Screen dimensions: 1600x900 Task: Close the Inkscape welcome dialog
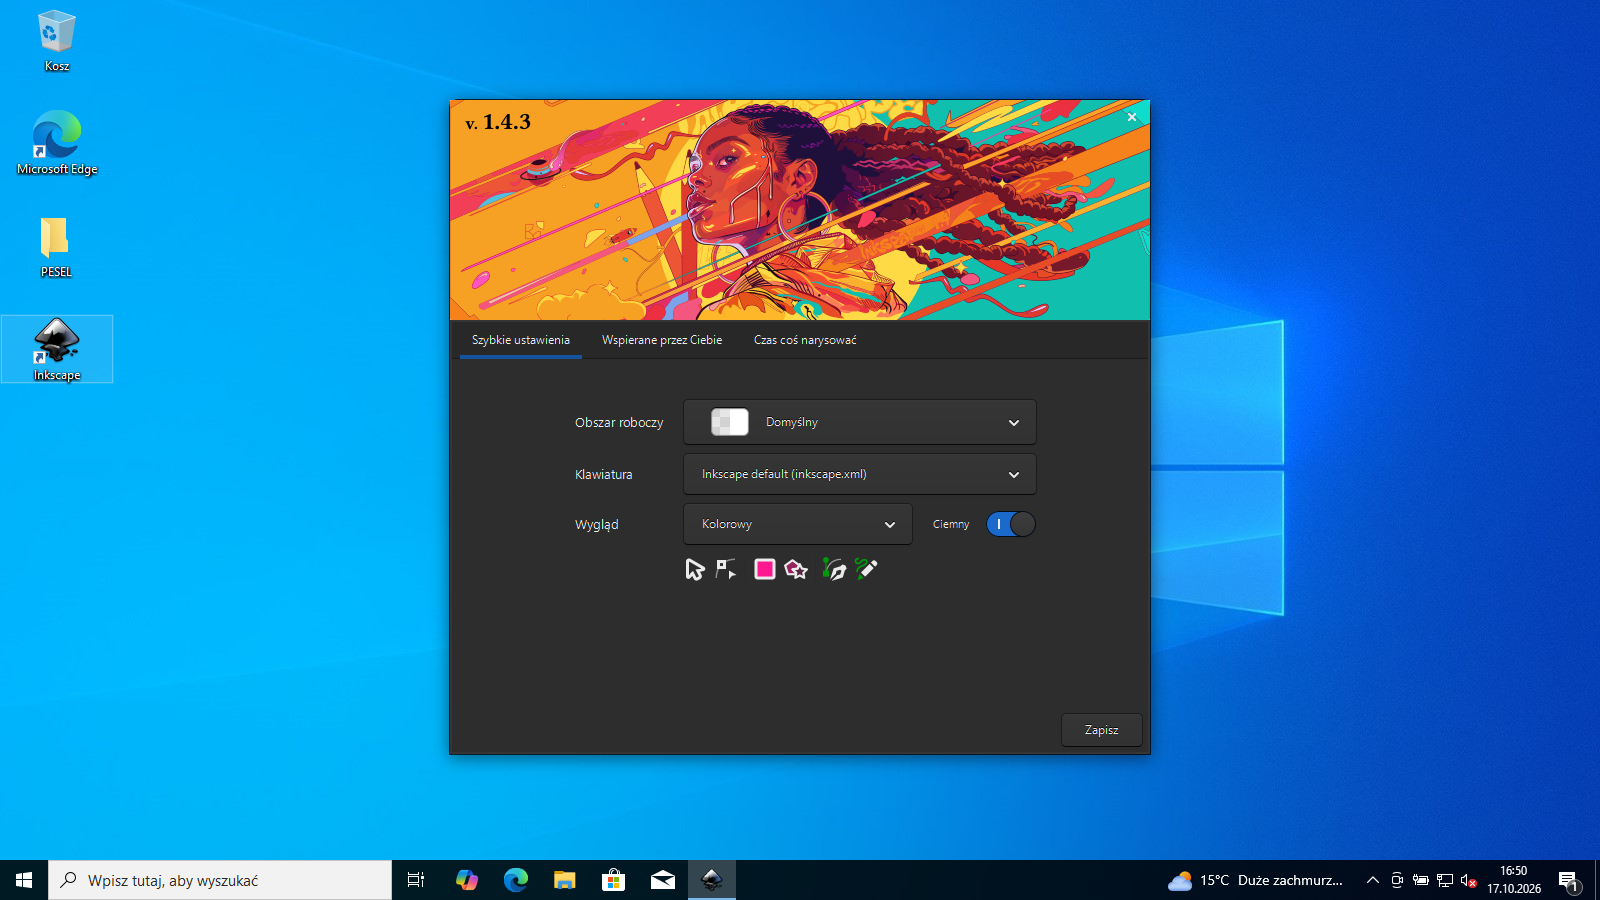1132,117
